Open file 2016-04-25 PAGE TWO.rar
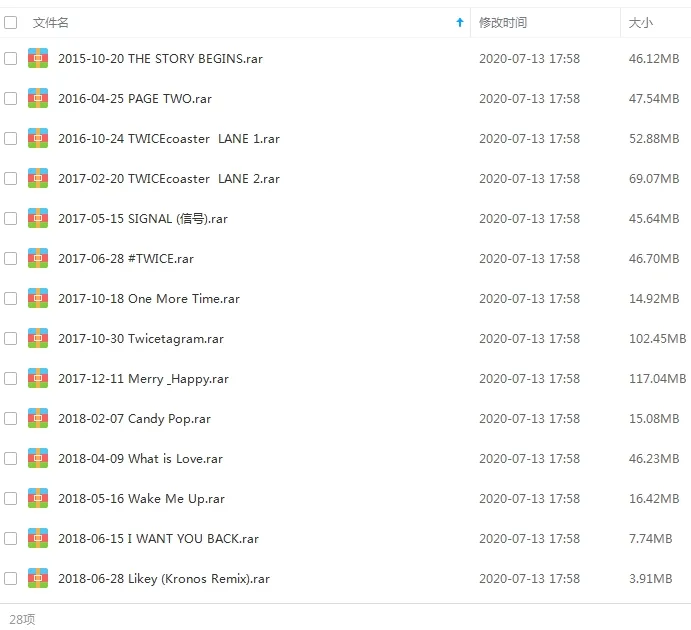Image resolution: width=691 pixels, height=630 pixels. [135, 99]
